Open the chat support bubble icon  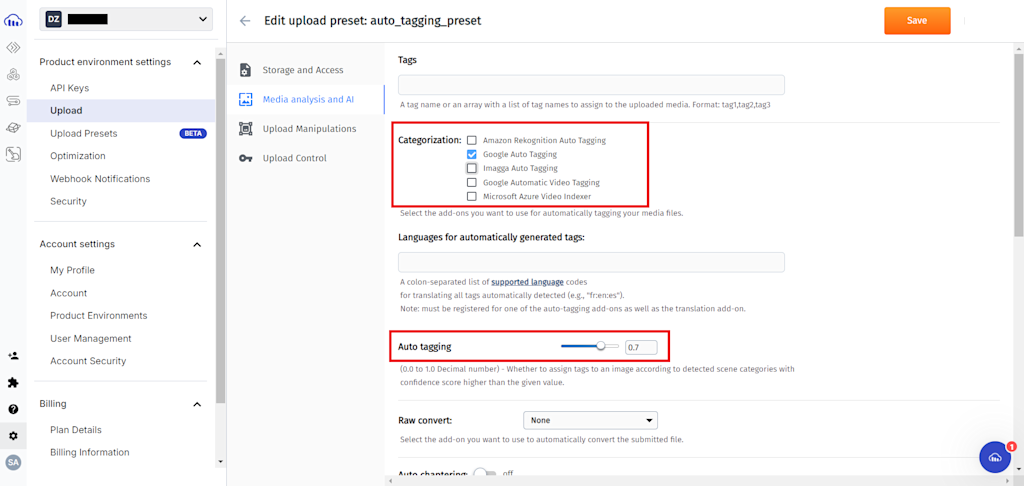click(995, 457)
